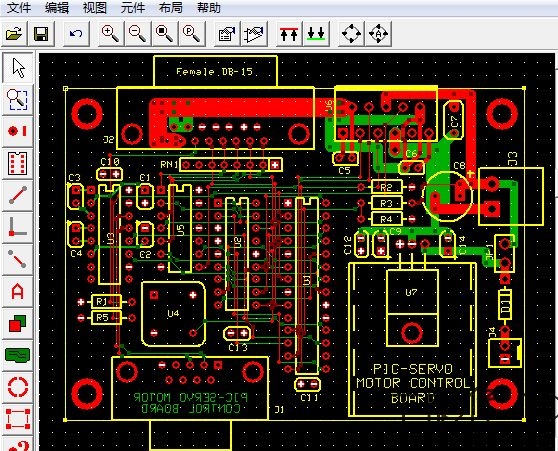Choose the rectangle drawing tool

[x=18, y=419]
